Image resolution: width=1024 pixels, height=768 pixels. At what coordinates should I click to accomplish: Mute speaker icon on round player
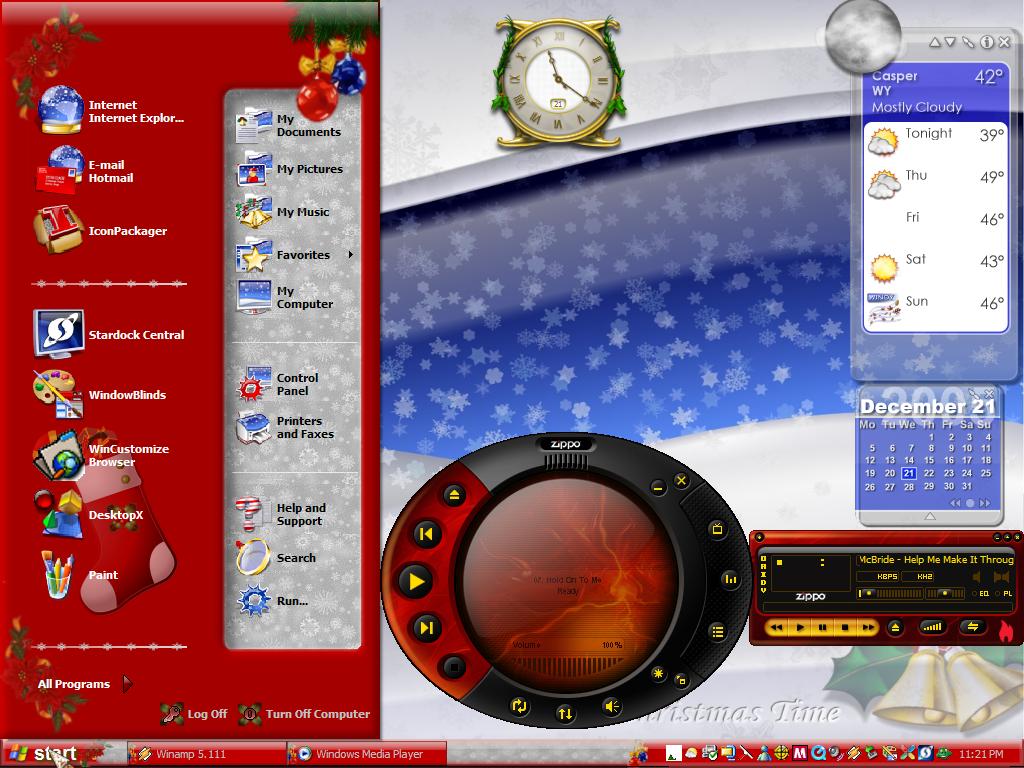click(612, 706)
